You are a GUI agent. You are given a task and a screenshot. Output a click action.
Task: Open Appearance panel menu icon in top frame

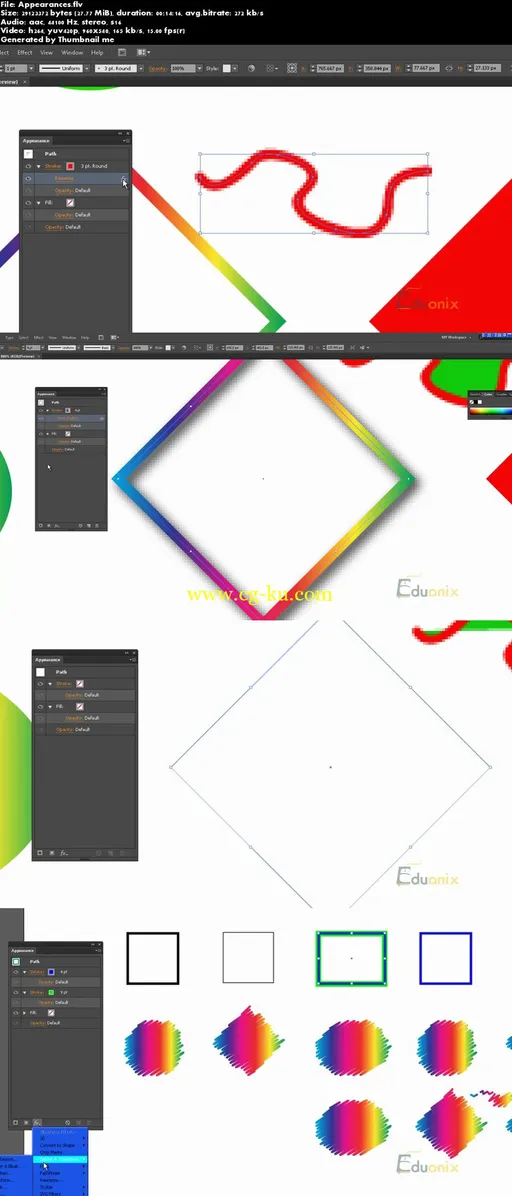pos(127,140)
